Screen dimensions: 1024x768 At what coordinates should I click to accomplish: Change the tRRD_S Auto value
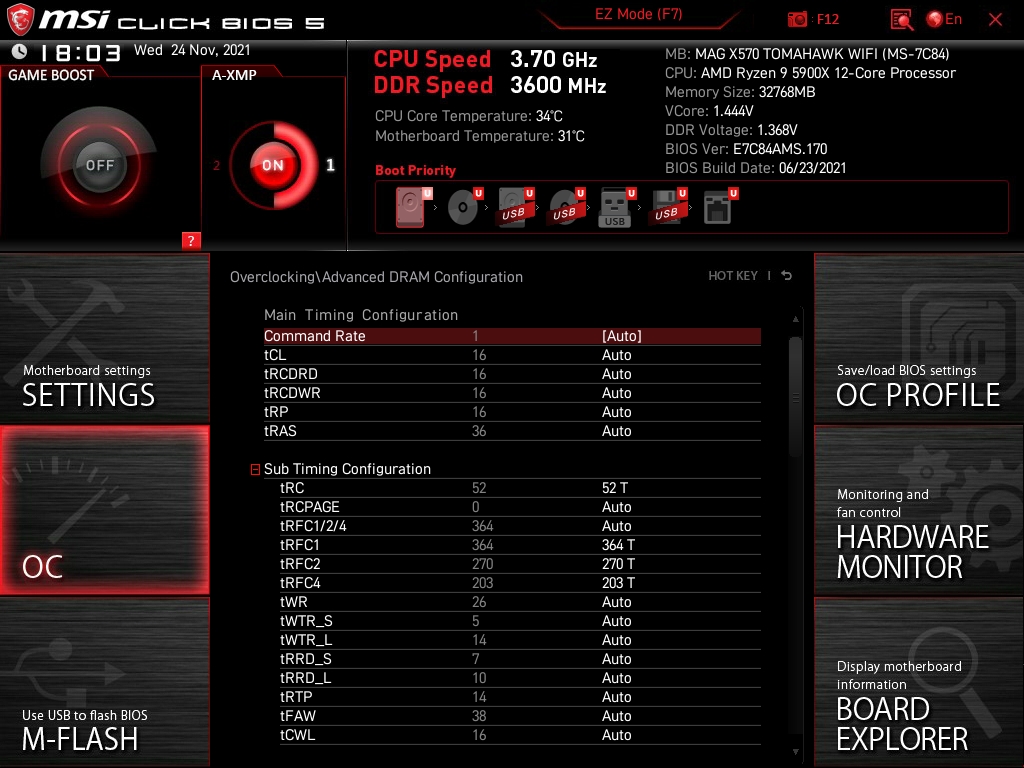tap(616, 658)
